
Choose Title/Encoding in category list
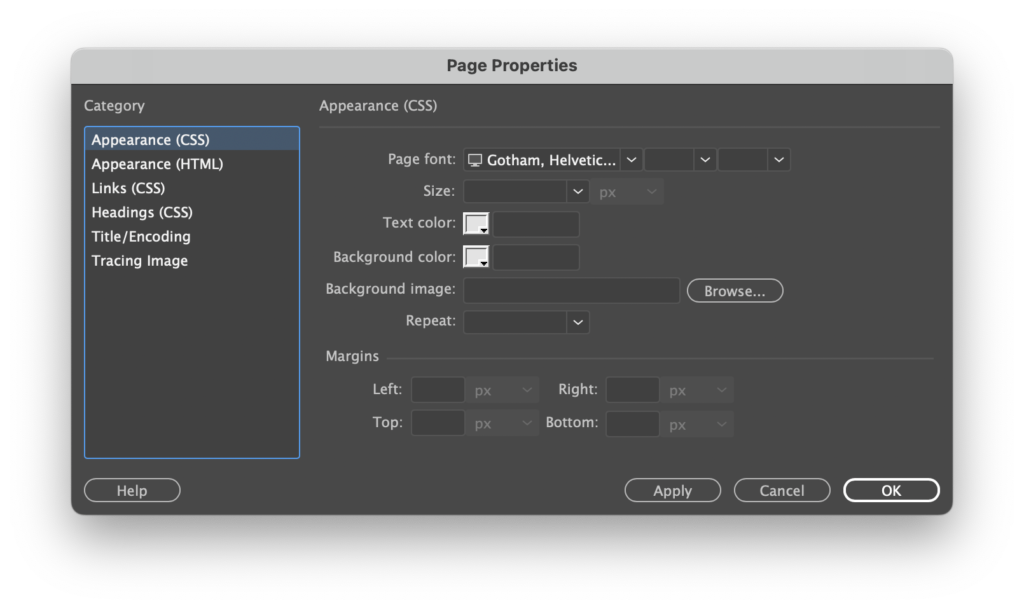click(x=141, y=237)
